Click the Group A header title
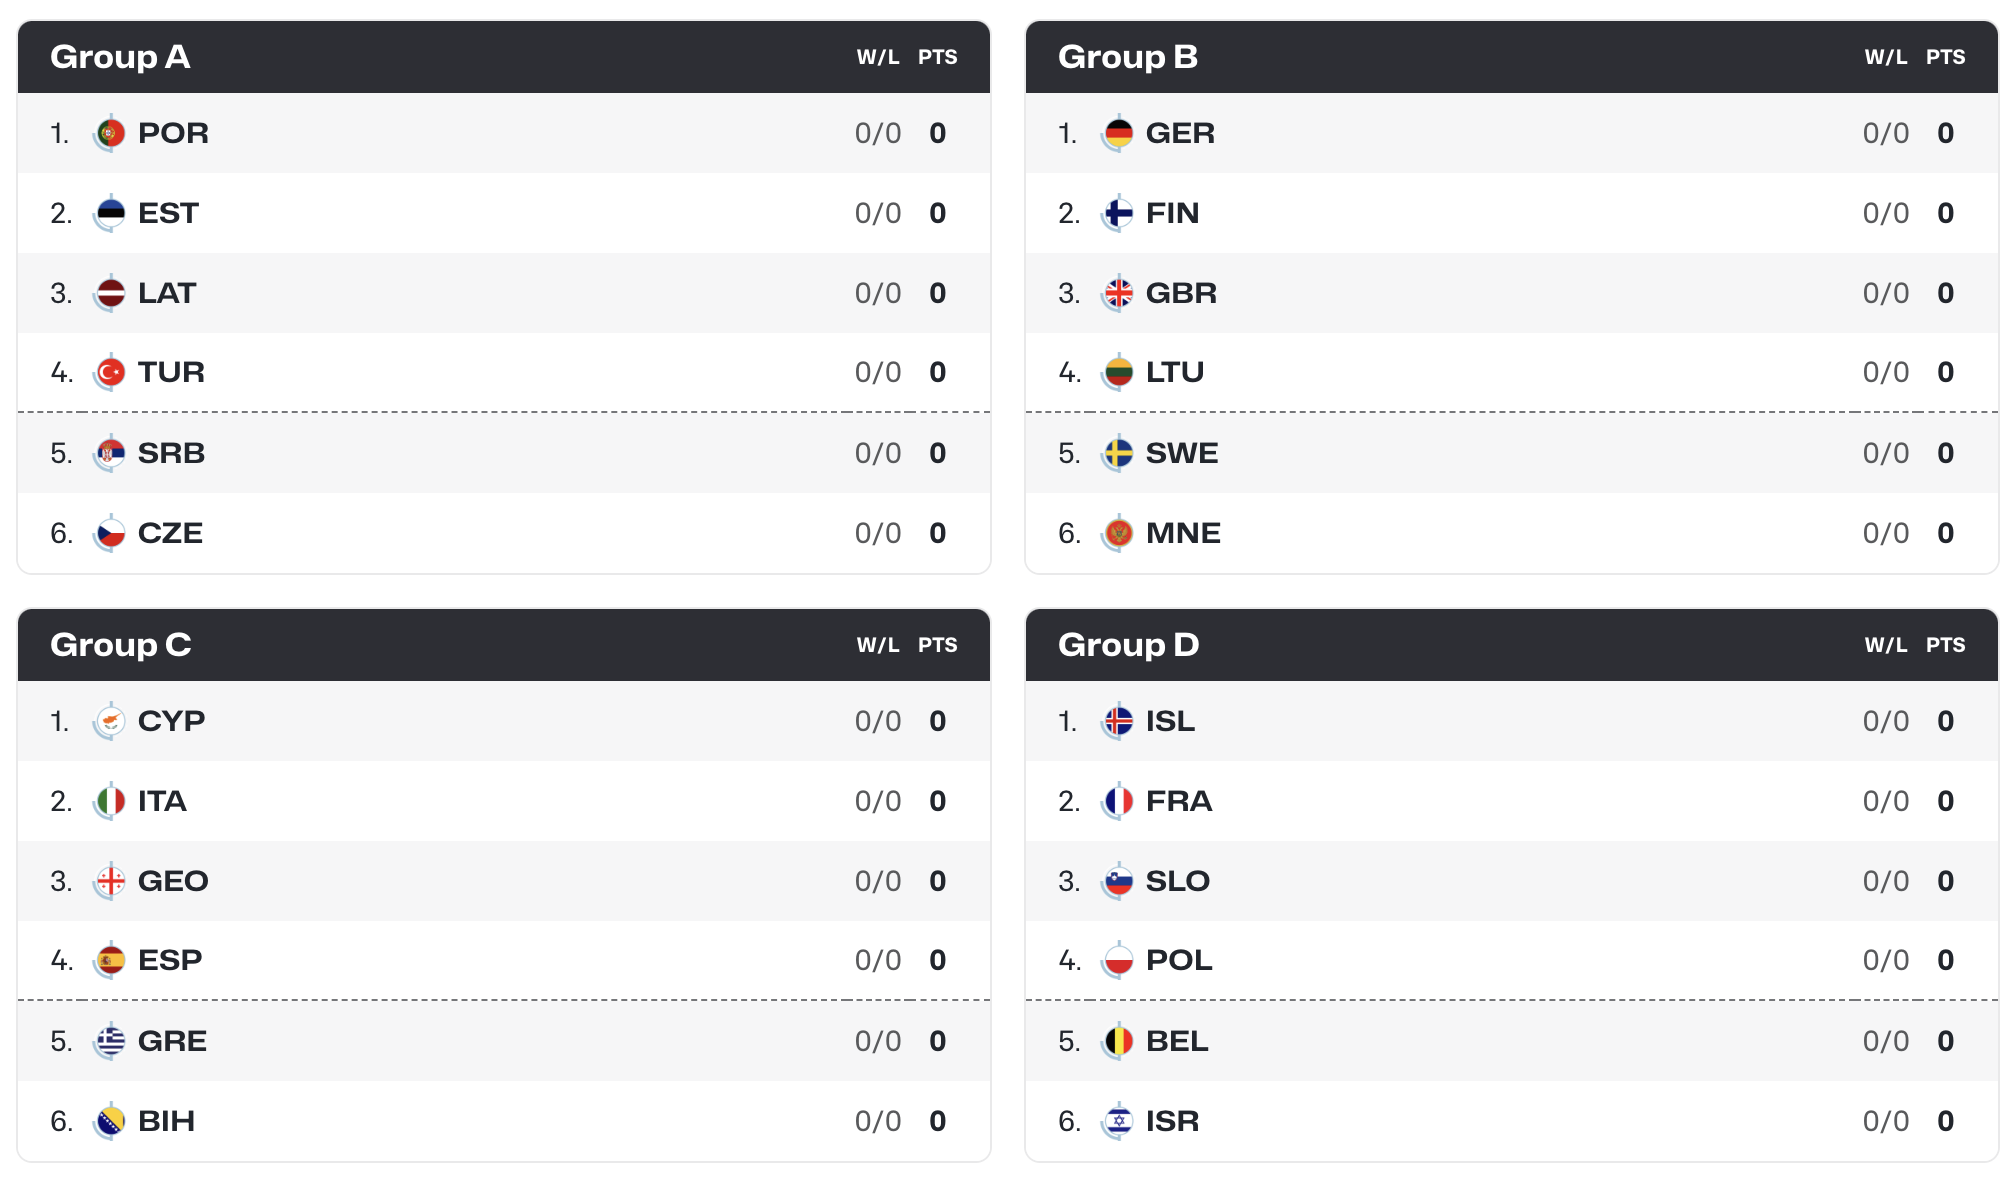The width and height of the screenshot is (2008, 1178). [x=120, y=57]
